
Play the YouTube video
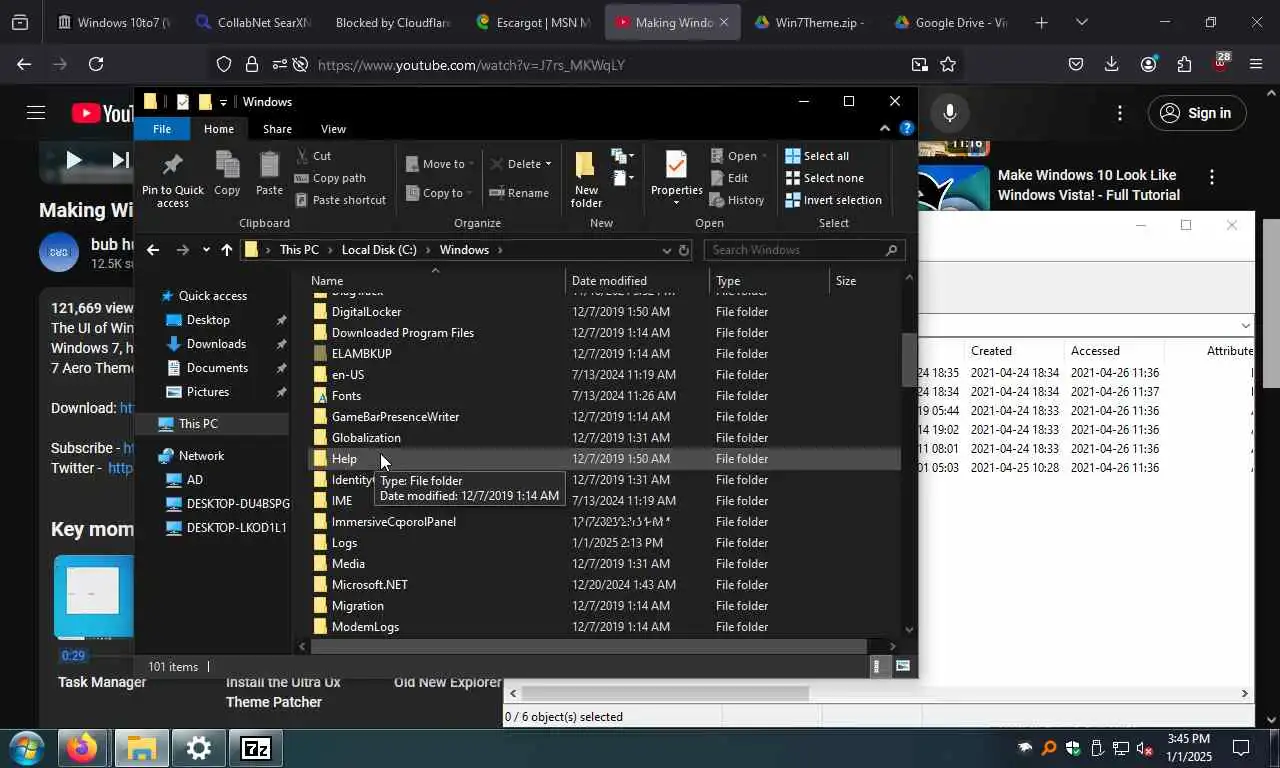click(73, 160)
